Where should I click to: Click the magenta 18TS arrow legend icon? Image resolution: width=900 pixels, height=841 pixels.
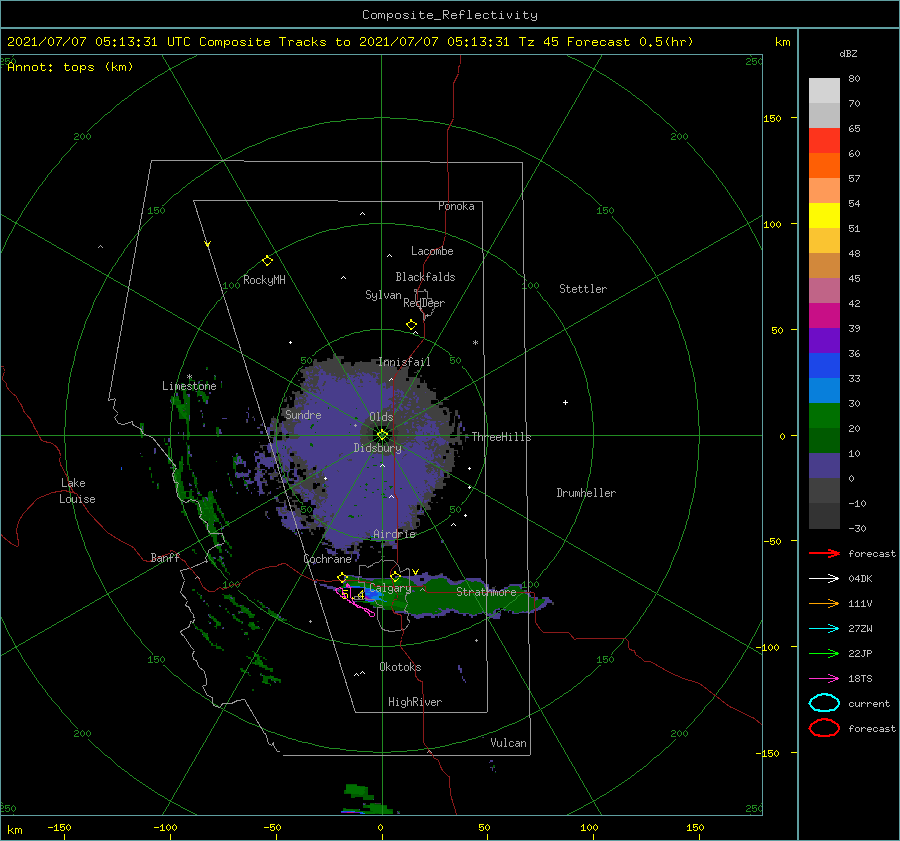824,679
